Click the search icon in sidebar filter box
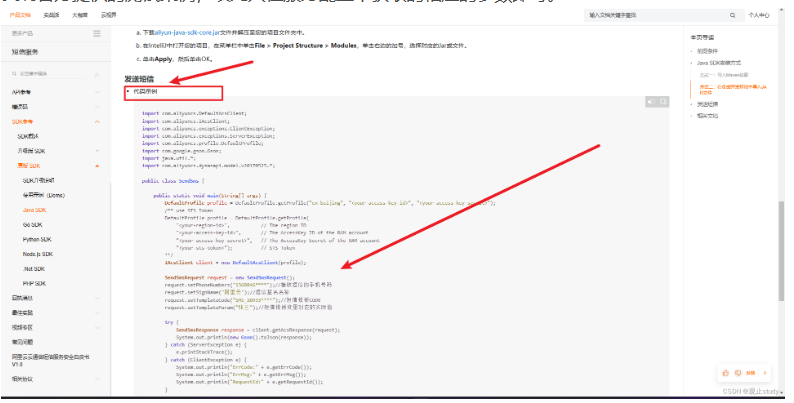The width and height of the screenshot is (794, 403). (x=15, y=74)
